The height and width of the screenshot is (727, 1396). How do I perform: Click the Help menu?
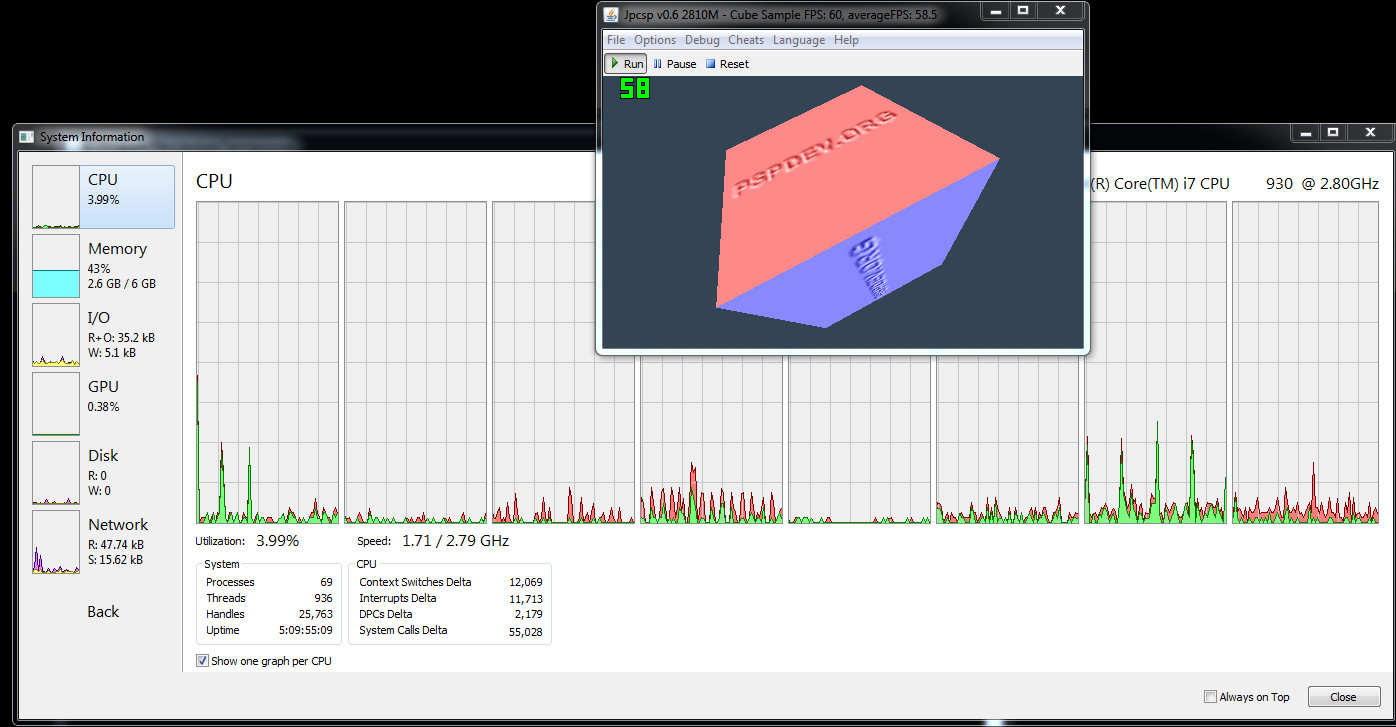[x=846, y=40]
